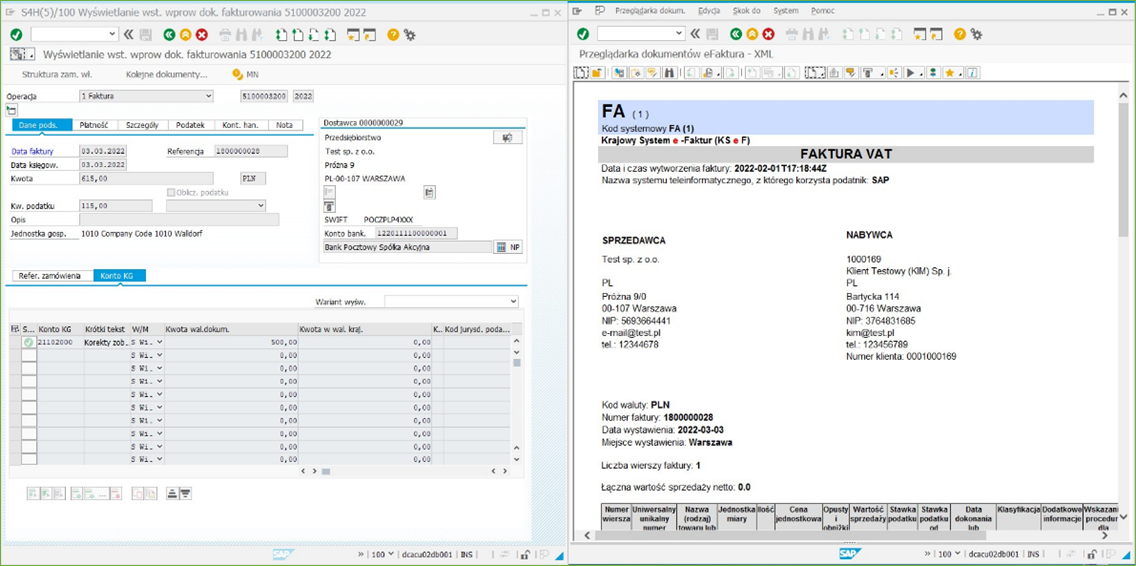The image size is (1136, 566).
Task: Click the star Favorites icon in eFaktura toolbar
Action: (x=950, y=73)
